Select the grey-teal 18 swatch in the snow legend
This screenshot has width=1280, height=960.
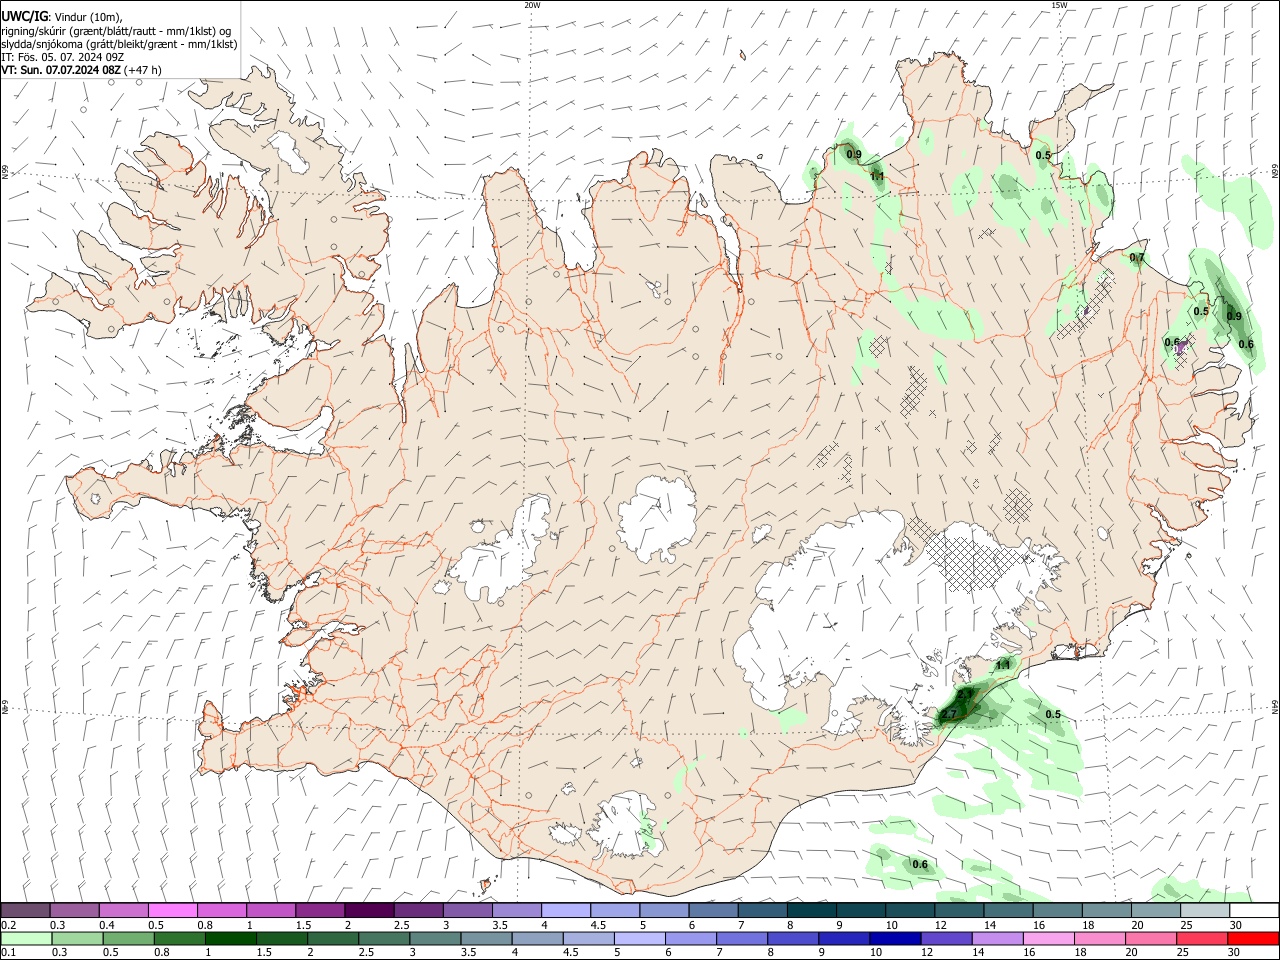(x=1106, y=910)
